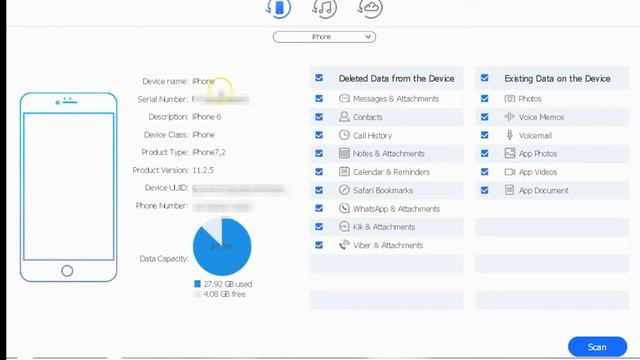Screen dimensions: 640x360
Task: Click the blue 27.92 GB used swatch
Action: 198,284
